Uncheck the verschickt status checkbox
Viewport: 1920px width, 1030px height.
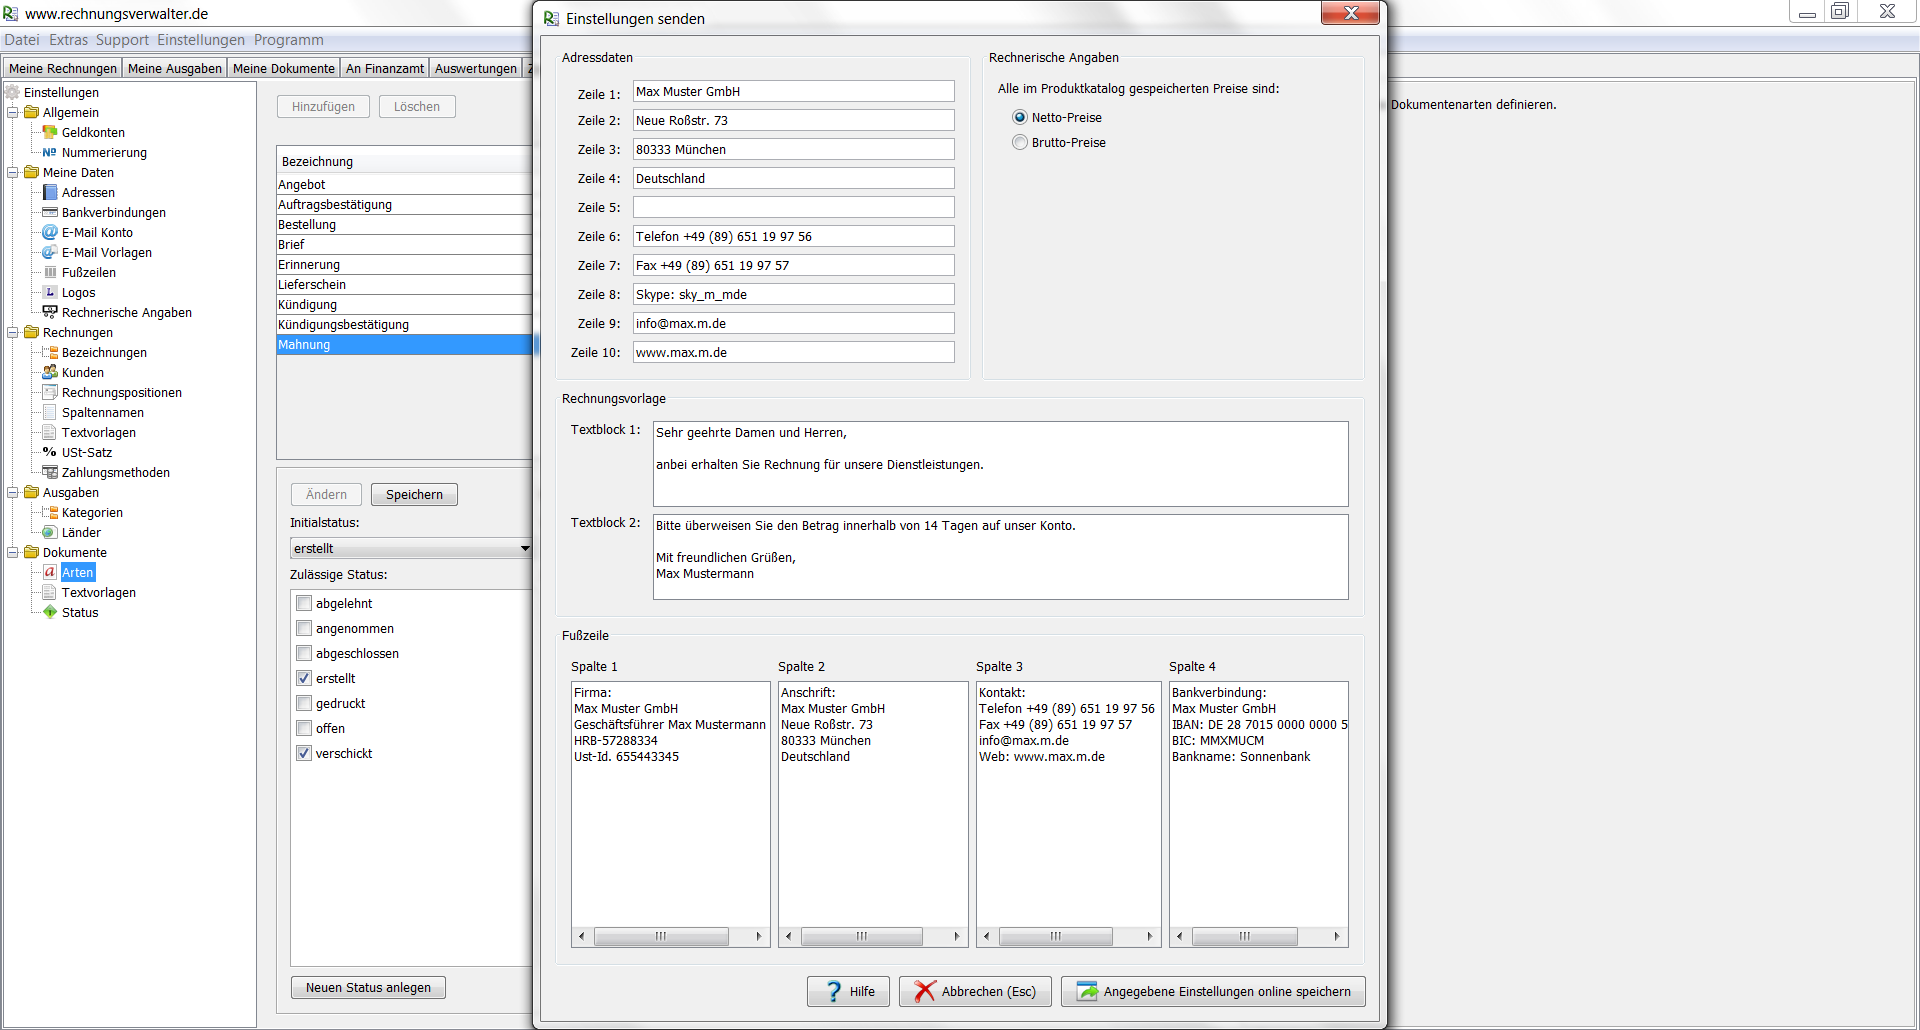[304, 753]
